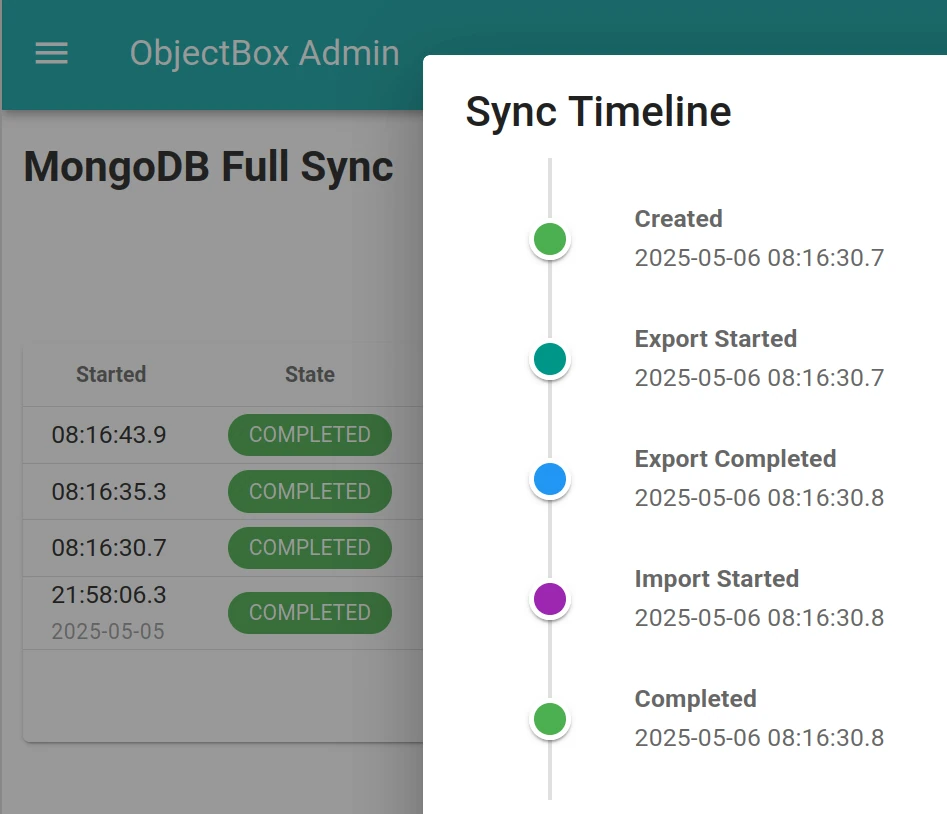Click the COMPLETED badge beside 21:58:06.3
947x814 pixels.
click(x=309, y=612)
